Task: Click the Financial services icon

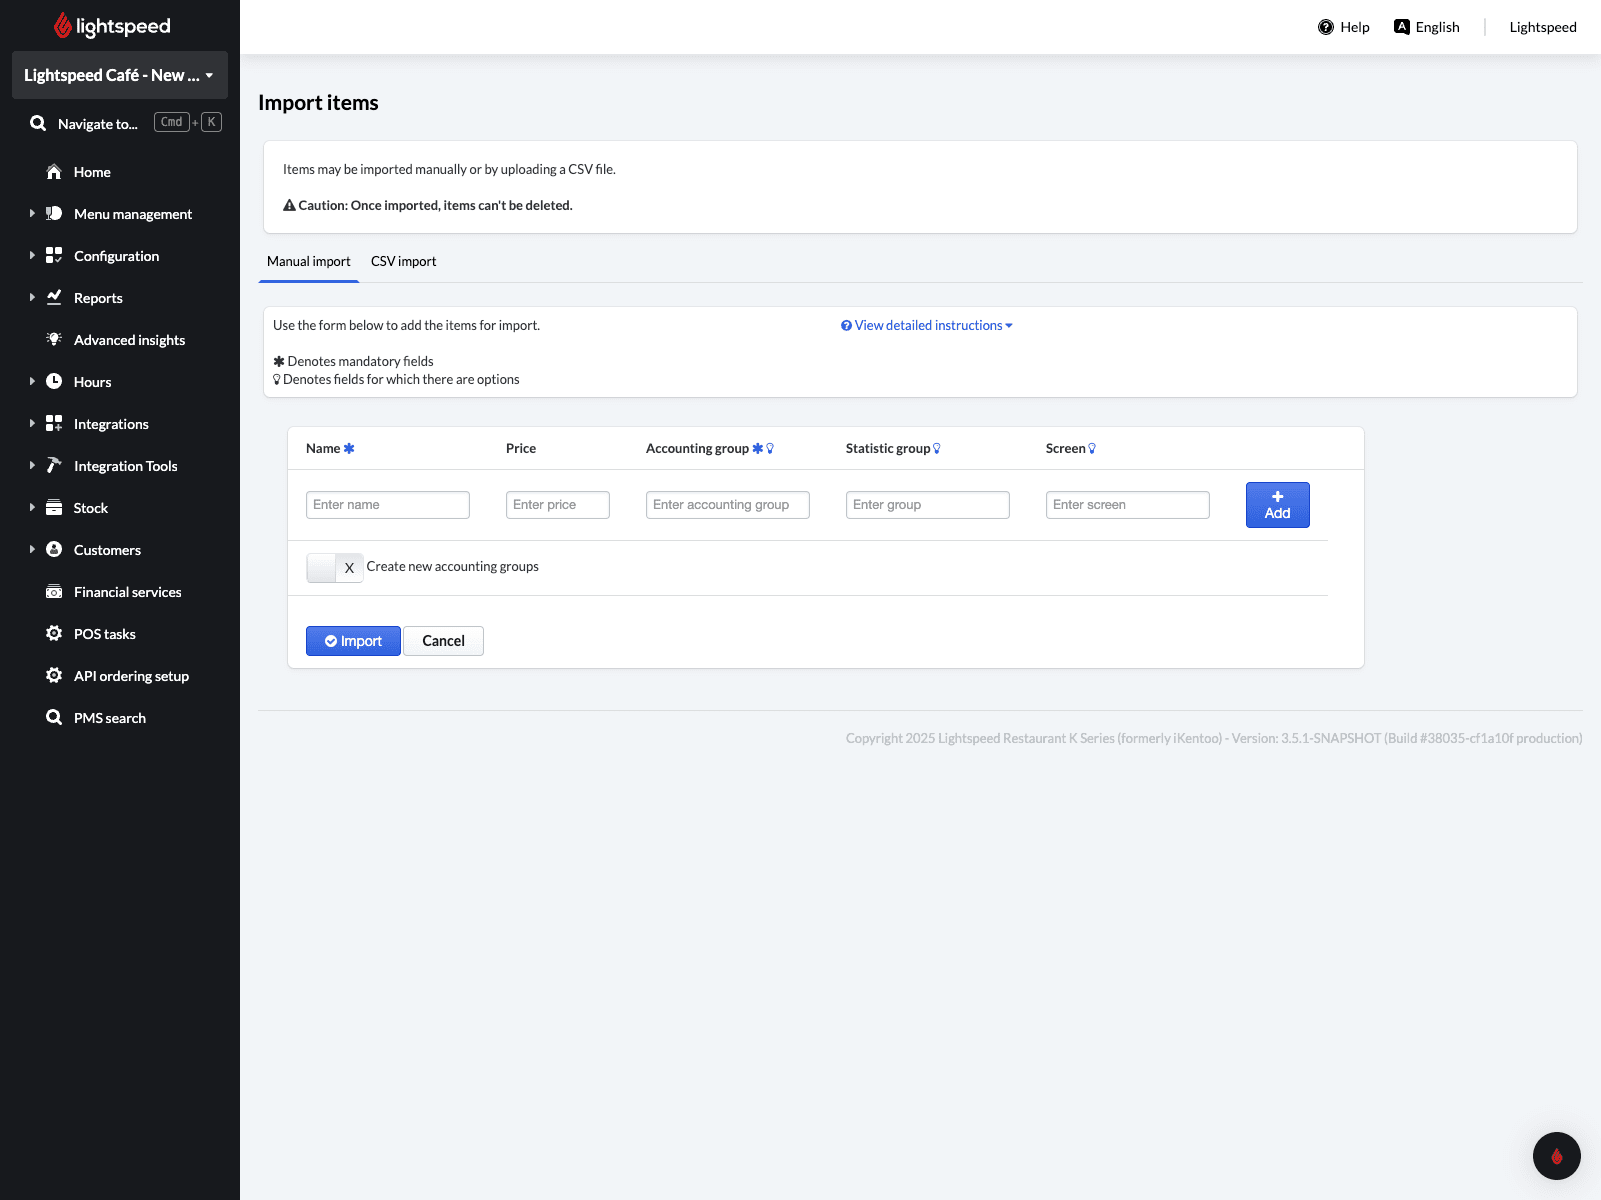Action: coord(54,592)
